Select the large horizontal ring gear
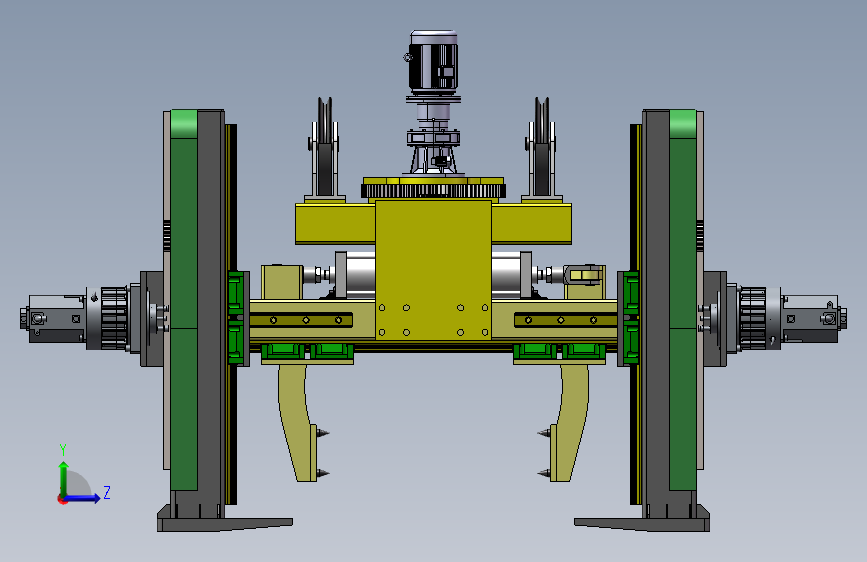 (433, 191)
